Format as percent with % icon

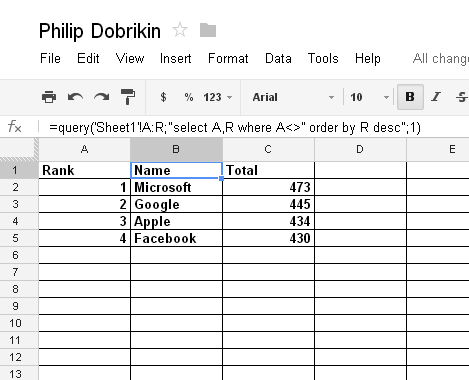point(189,97)
